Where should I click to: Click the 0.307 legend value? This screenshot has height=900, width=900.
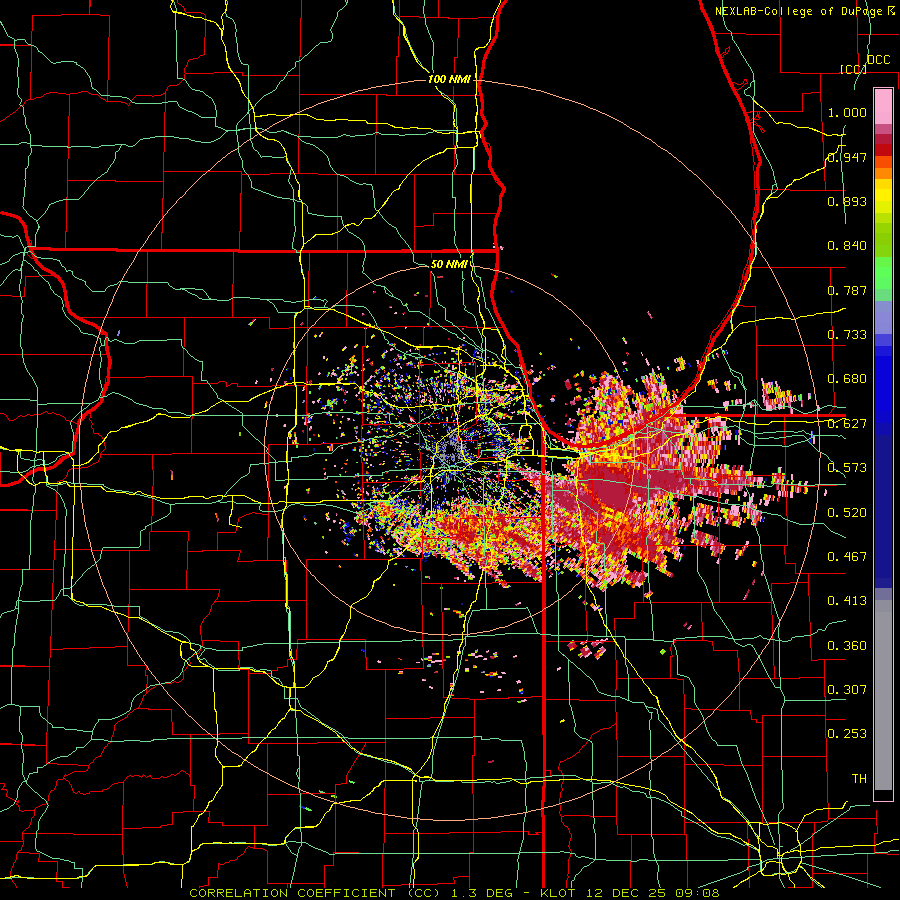(x=847, y=689)
